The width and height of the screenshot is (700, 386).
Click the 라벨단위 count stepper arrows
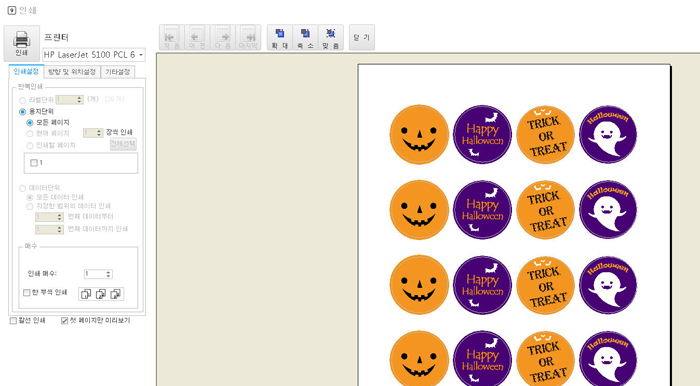(79, 100)
